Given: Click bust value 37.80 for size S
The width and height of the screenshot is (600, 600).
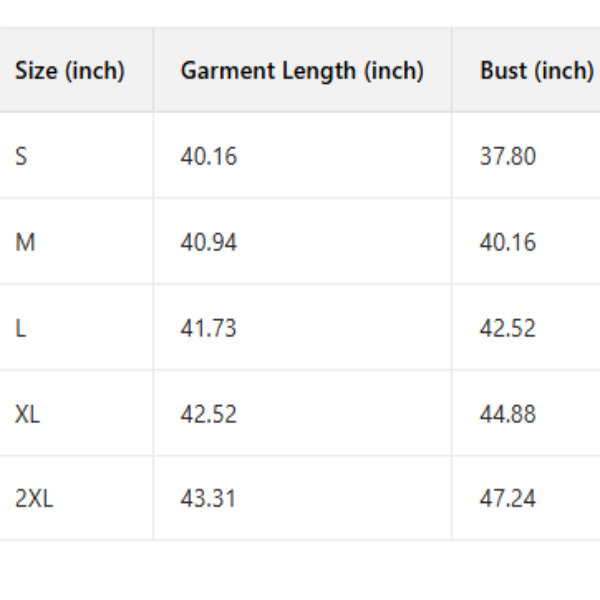Looking at the screenshot, I should click(508, 156).
